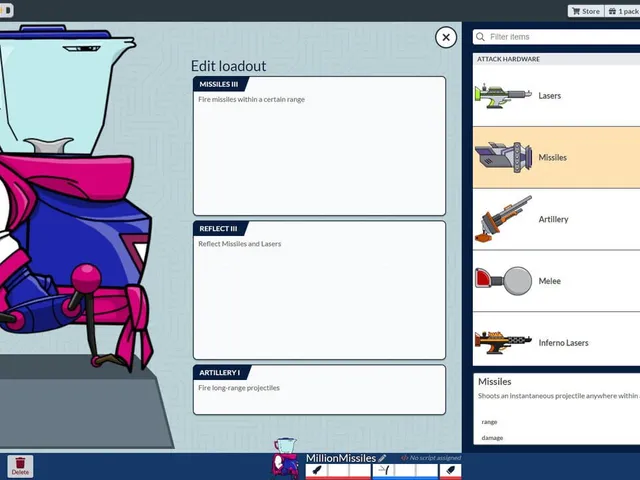Screen dimensions: 640x480
Task: Click 'Fire long-range projectiles' description
Action: tap(239, 388)
